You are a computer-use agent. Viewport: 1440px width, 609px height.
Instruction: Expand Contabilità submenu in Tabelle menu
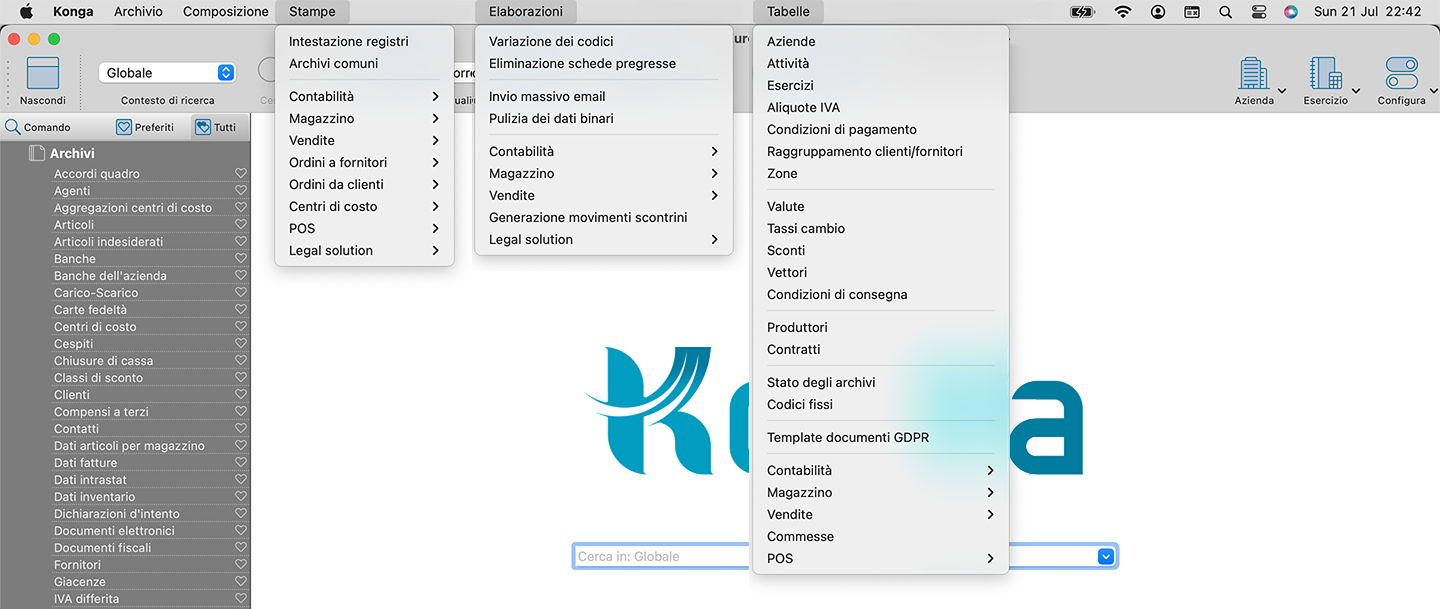tap(880, 470)
